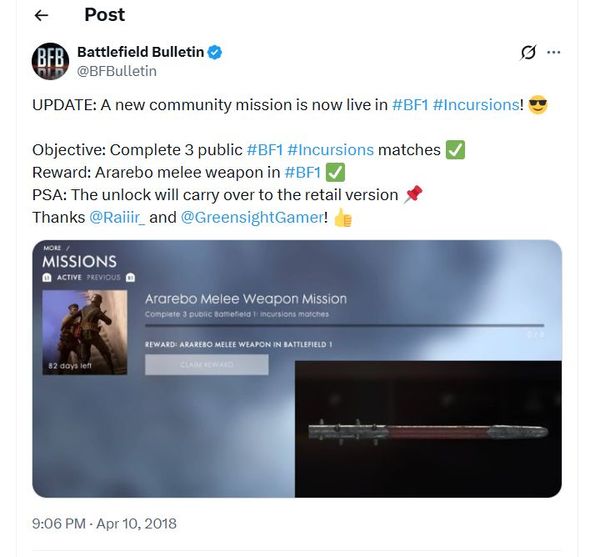Select the ACTIVE missions tab
Image resolution: width=600 pixels, height=557 pixels.
point(69,277)
